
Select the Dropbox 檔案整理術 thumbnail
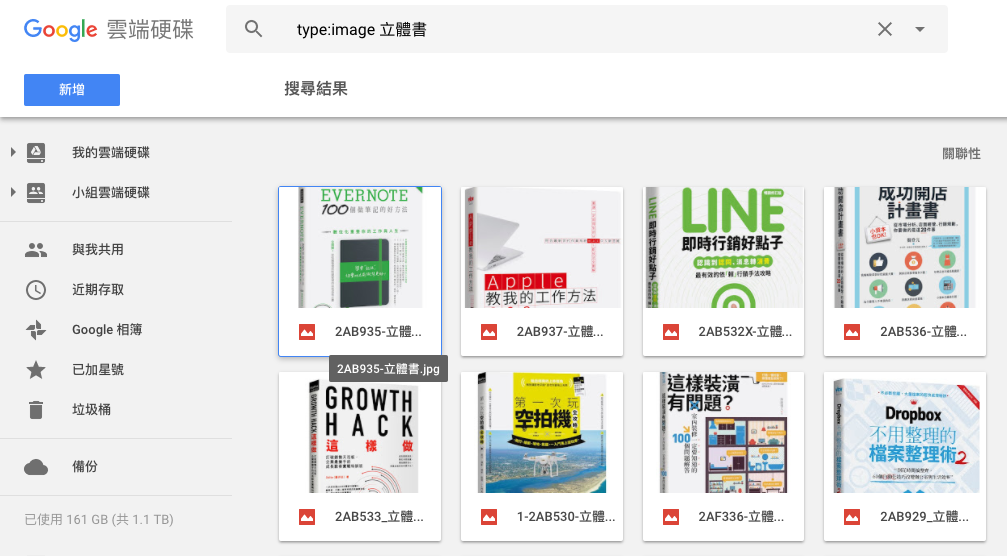[905, 433]
